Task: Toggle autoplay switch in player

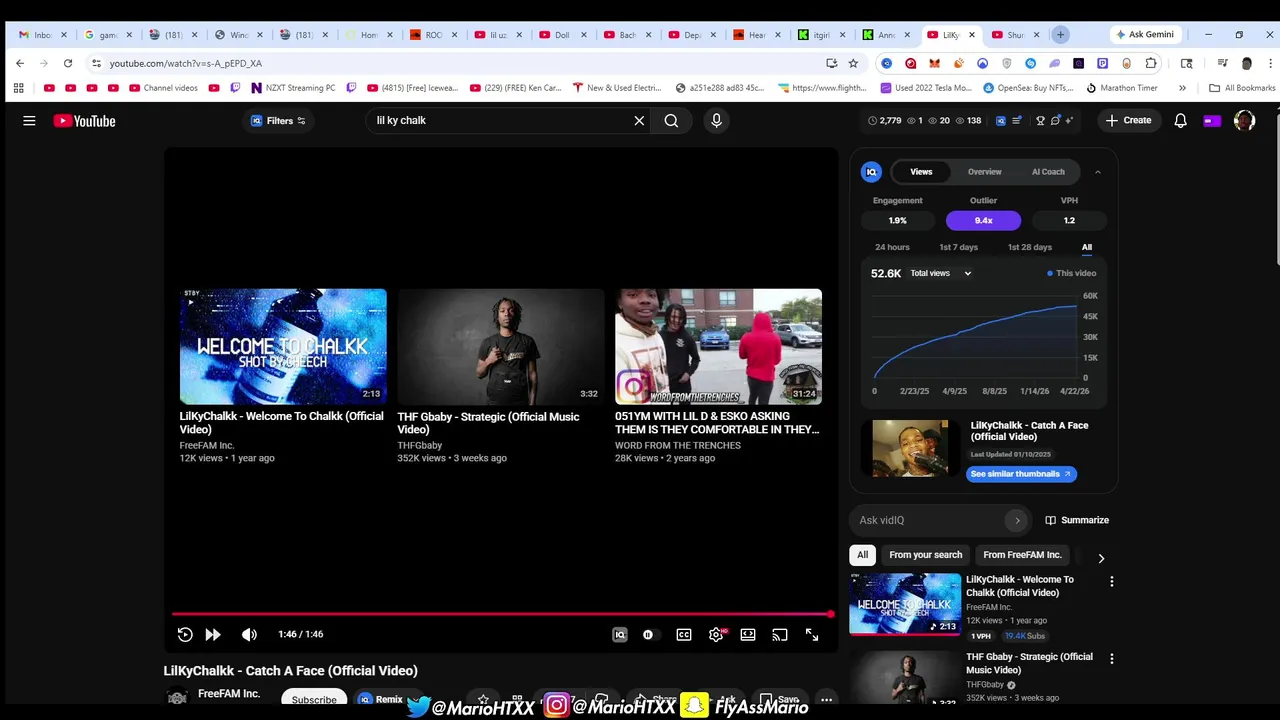Action: coord(649,634)
